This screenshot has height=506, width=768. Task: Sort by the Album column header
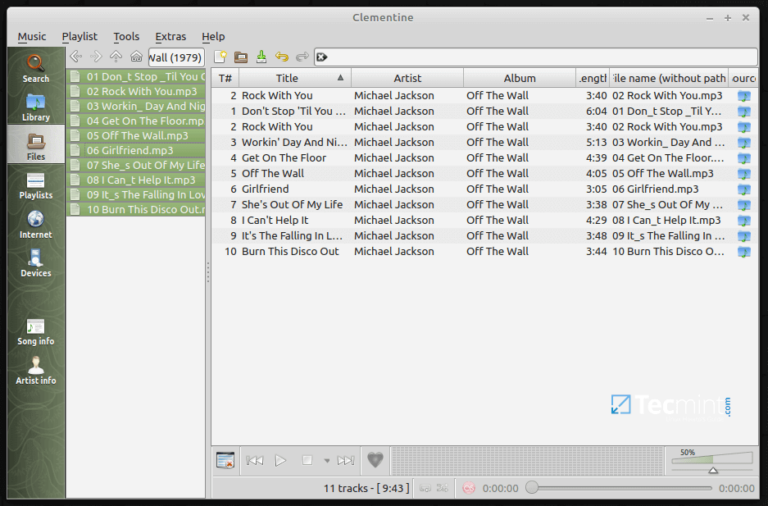tap(519, 78)
